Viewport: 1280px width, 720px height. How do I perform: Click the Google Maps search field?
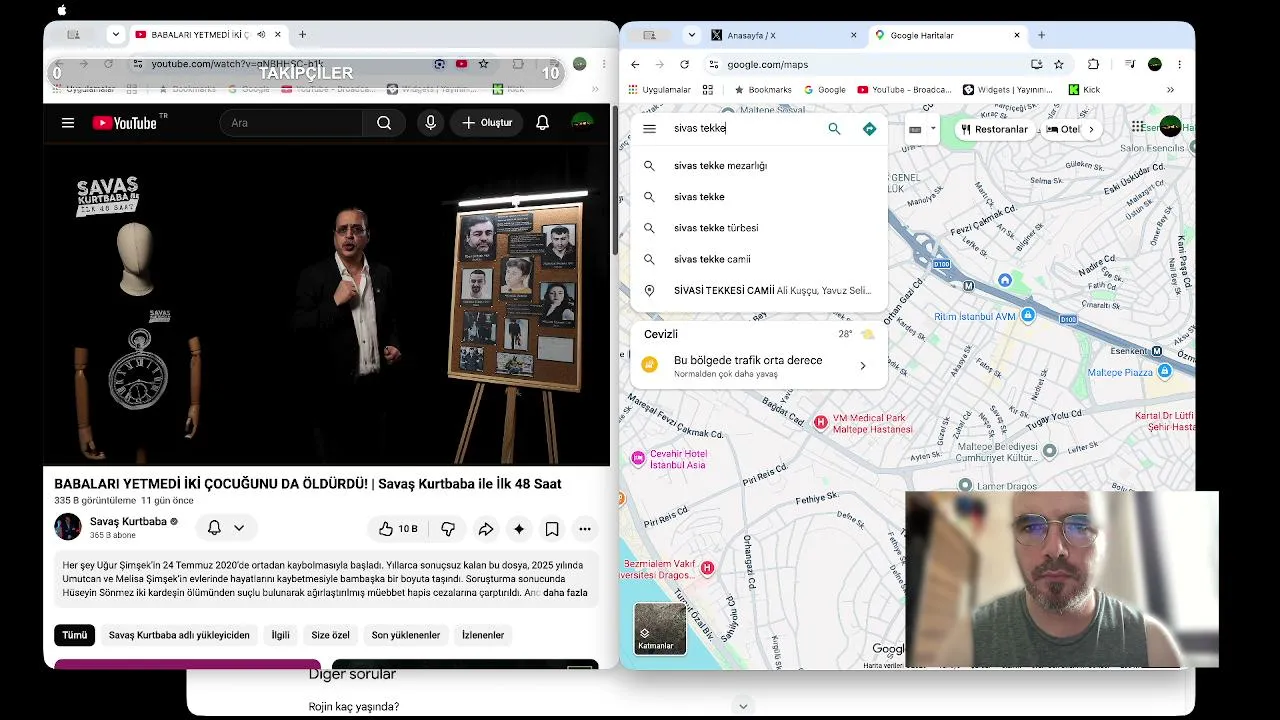[x=745, y=129]
